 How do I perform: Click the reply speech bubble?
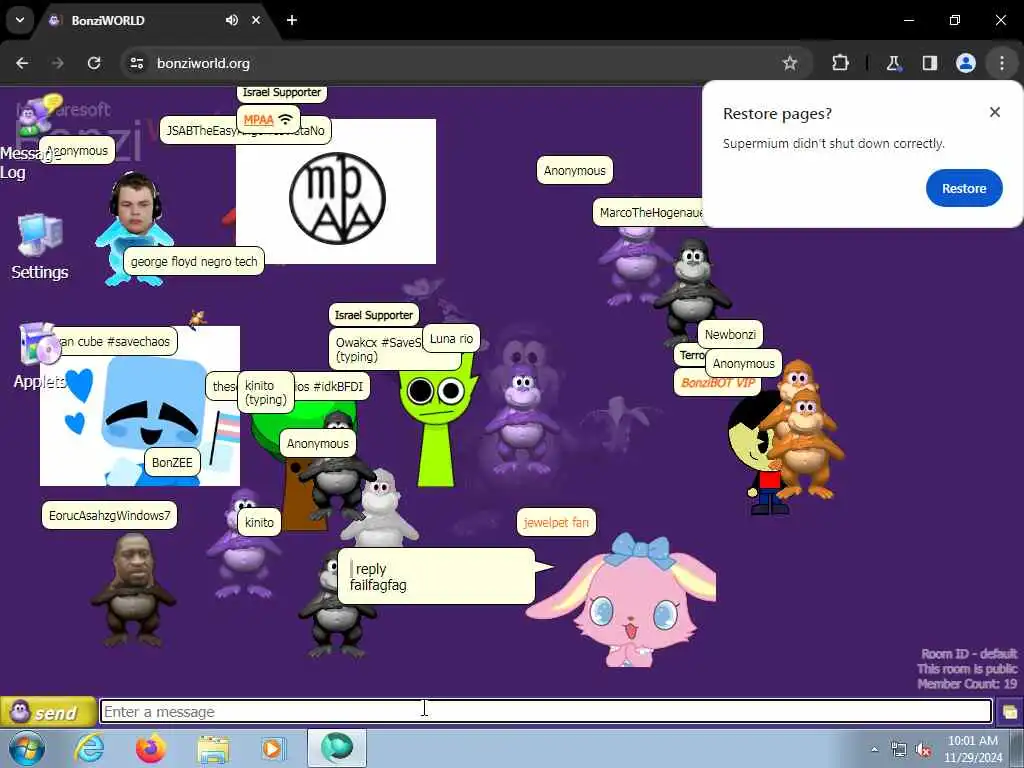pyautogui.click(x=436, y=576)
